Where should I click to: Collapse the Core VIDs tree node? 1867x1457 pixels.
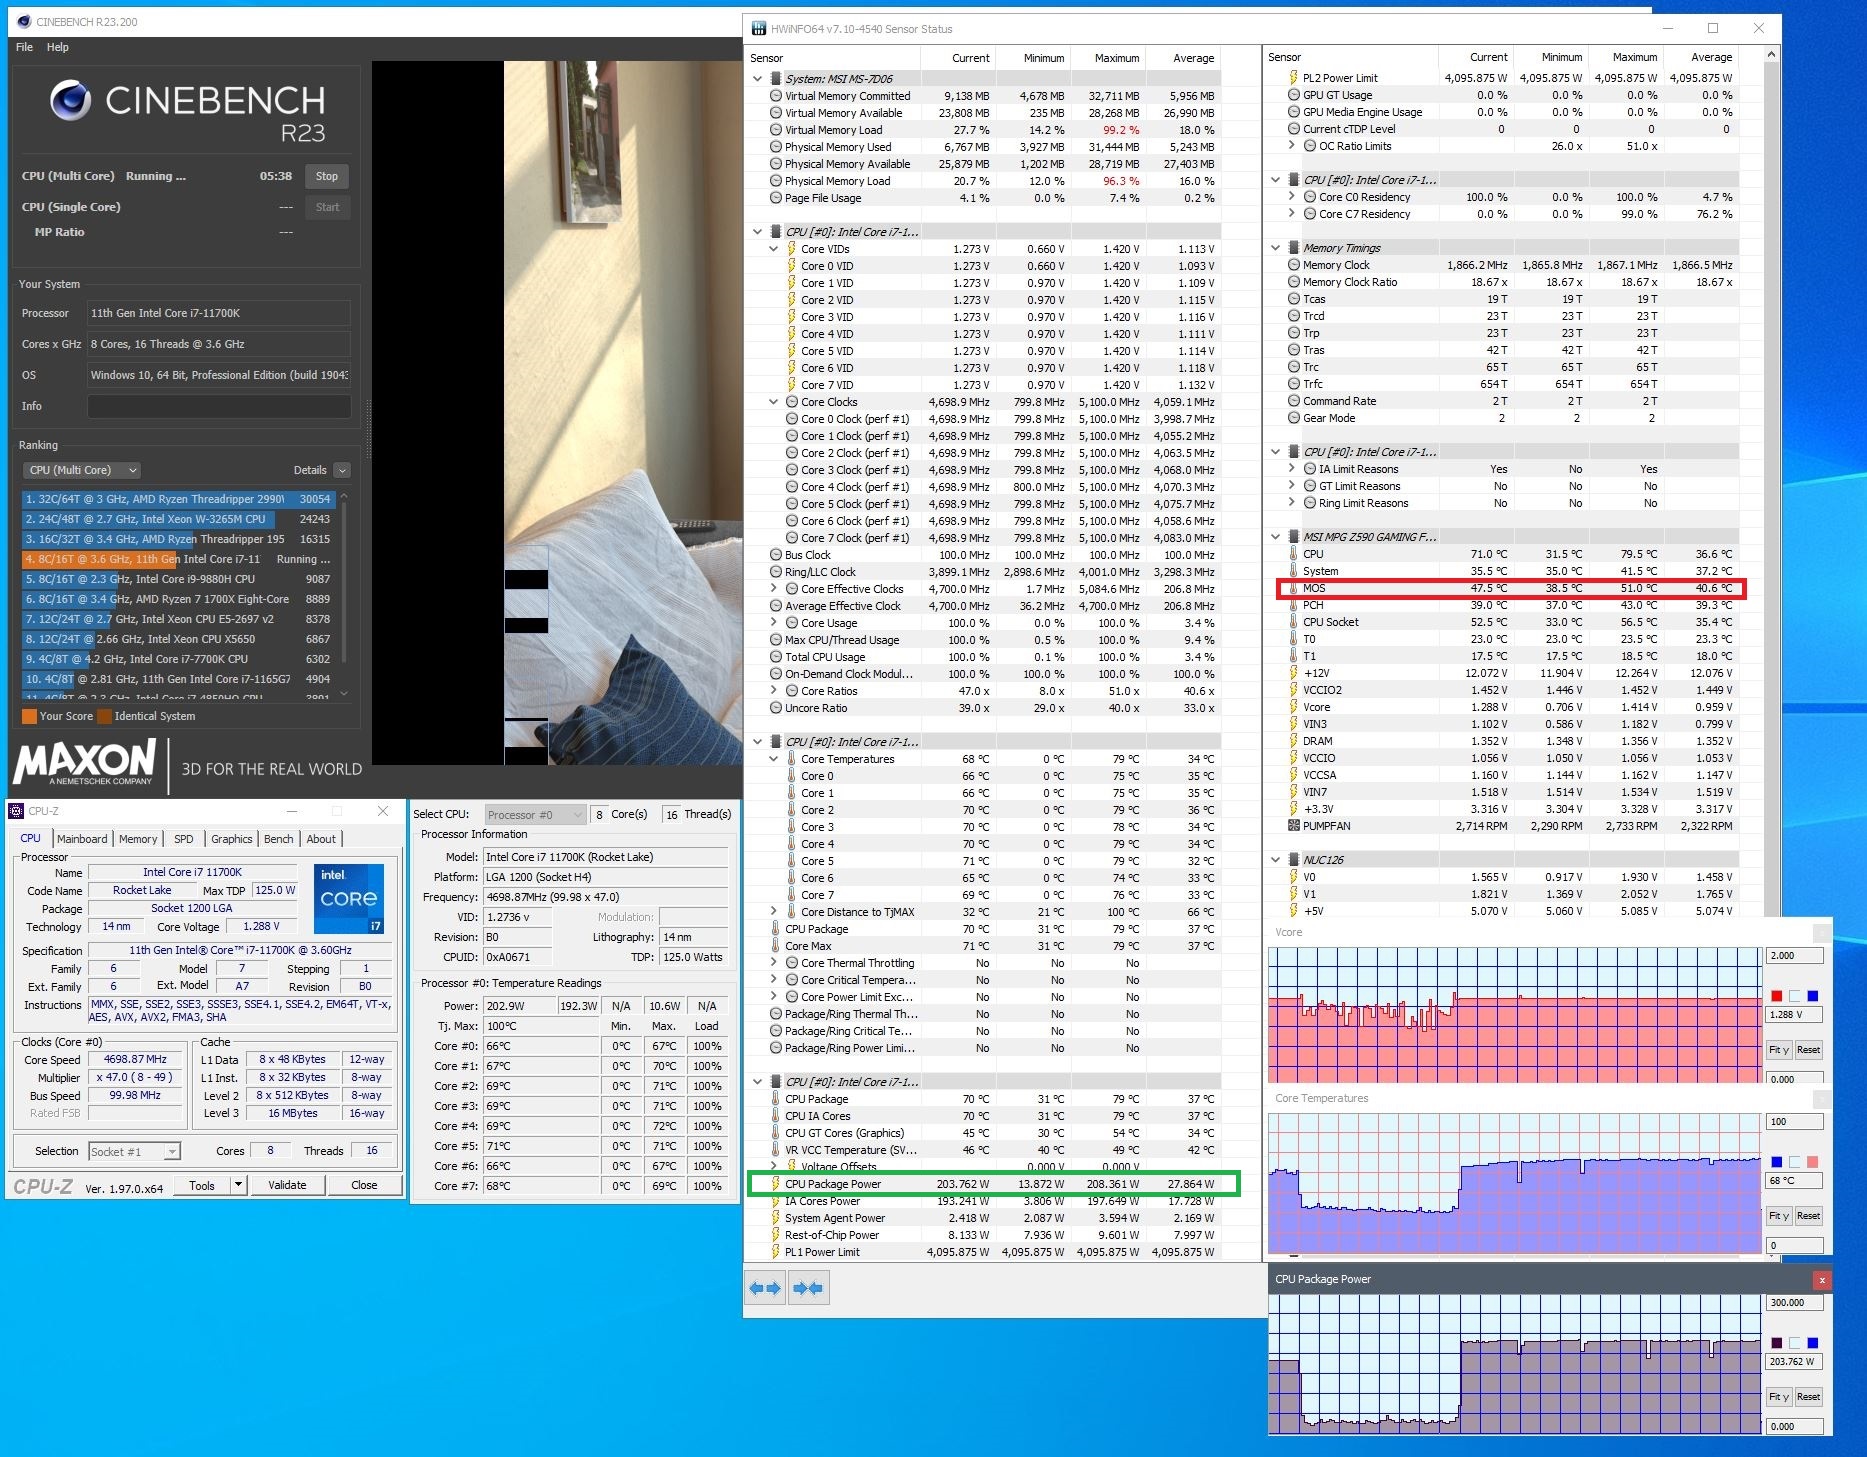tap(773, 249)
